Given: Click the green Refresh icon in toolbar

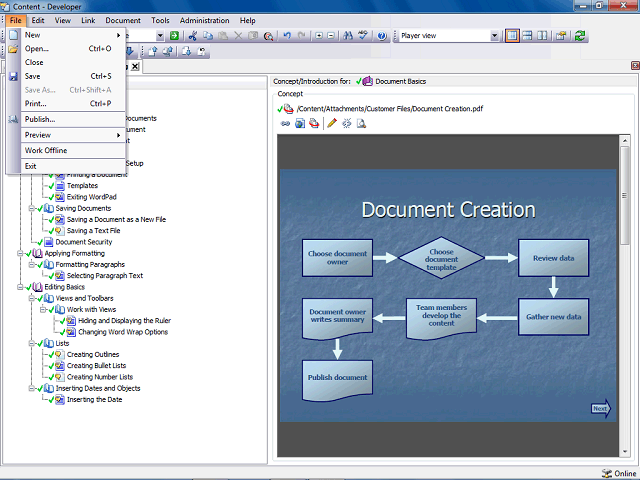Looking at the screenshot, I should point(580,36).
